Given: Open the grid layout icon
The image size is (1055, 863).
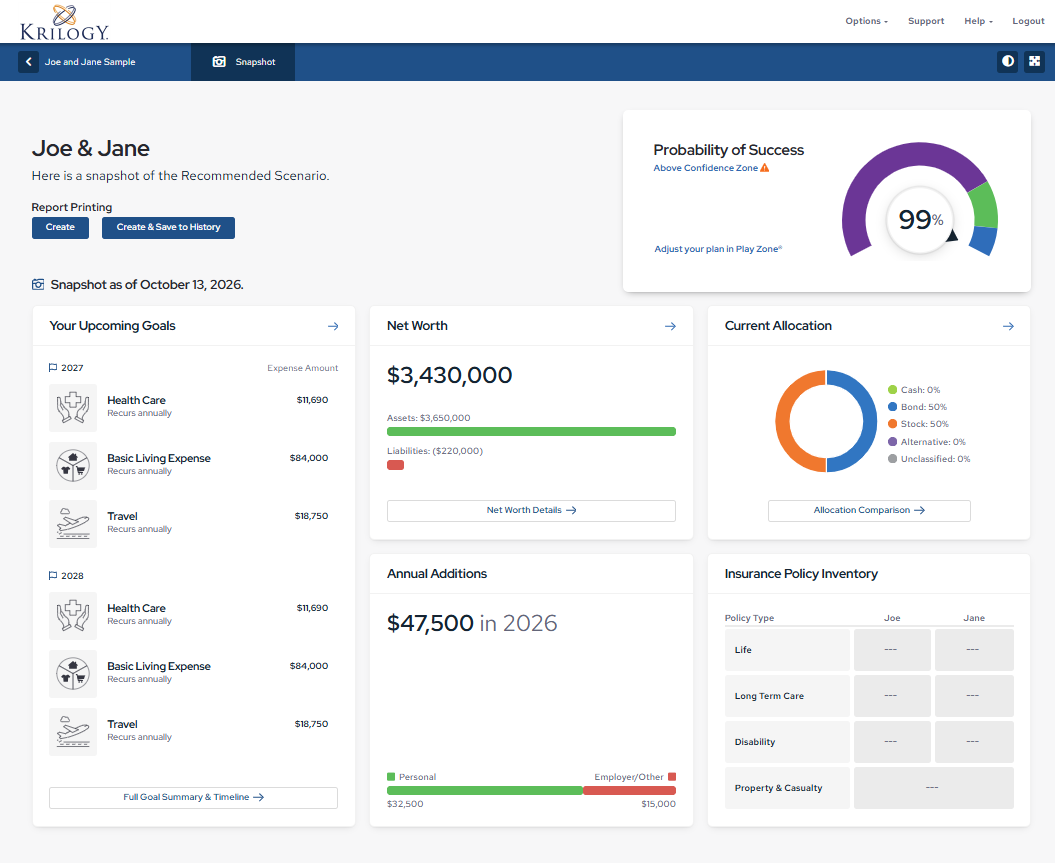Looking at the screenshot, I should (1034, 61).
